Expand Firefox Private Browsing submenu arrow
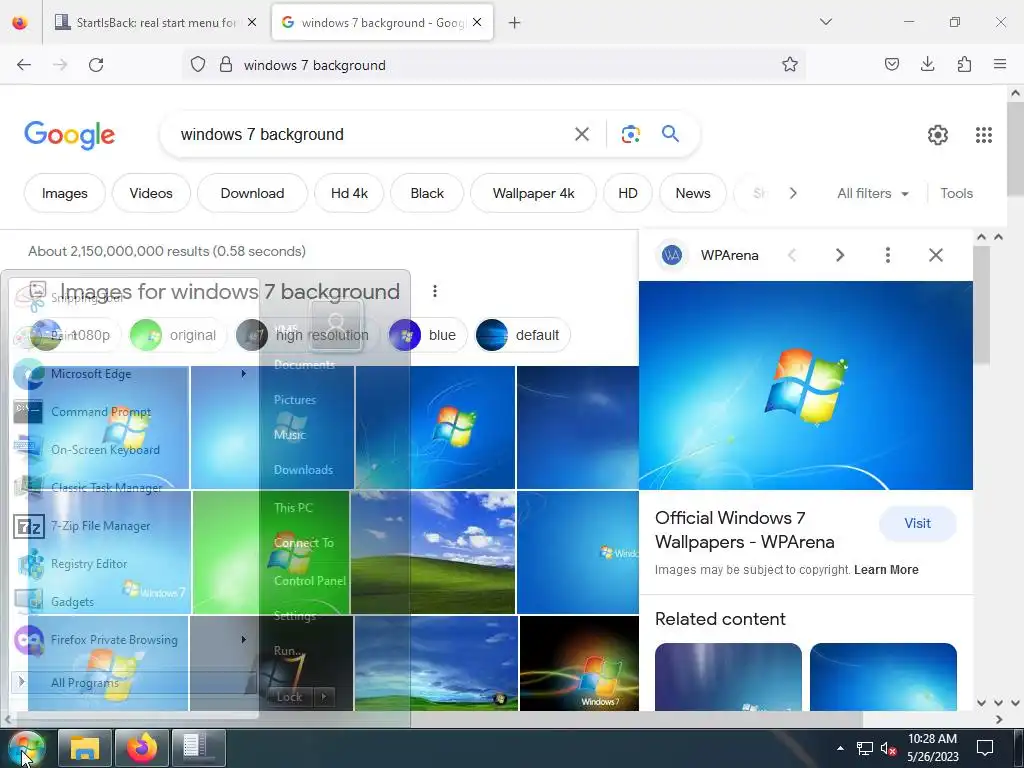 [244, 639]
